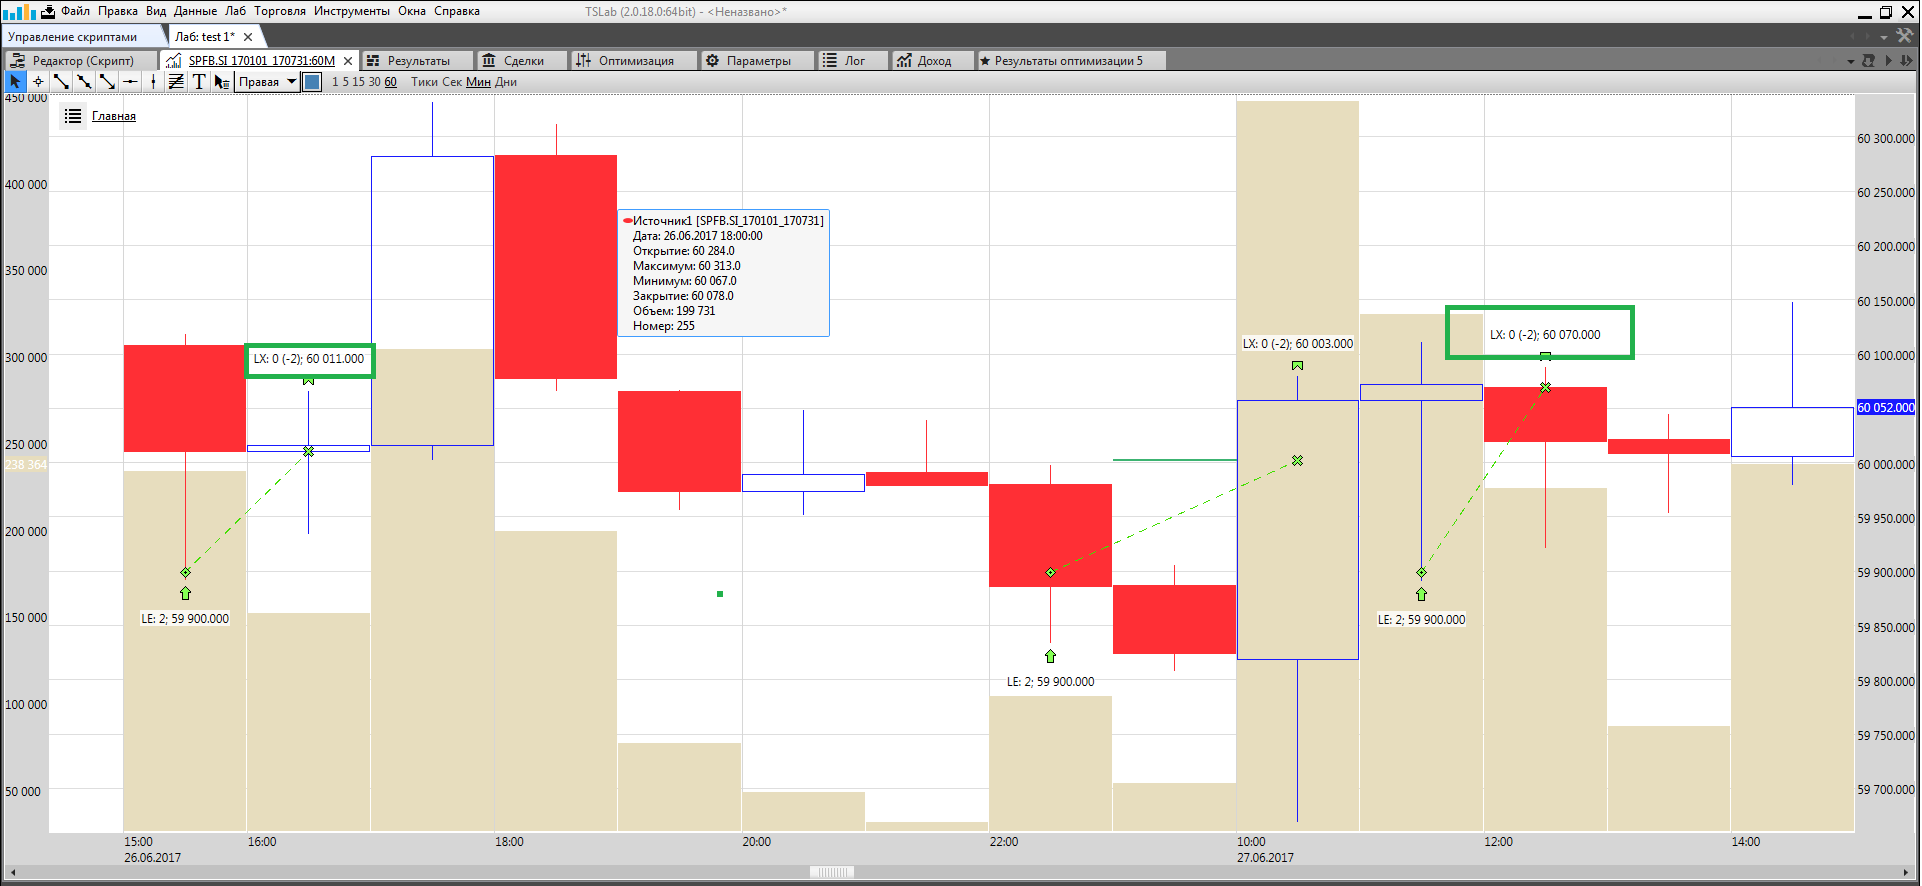This screenshot has height=886, width=1922.
Task: Set the interval to 60
Action: [x=390, y=82]
